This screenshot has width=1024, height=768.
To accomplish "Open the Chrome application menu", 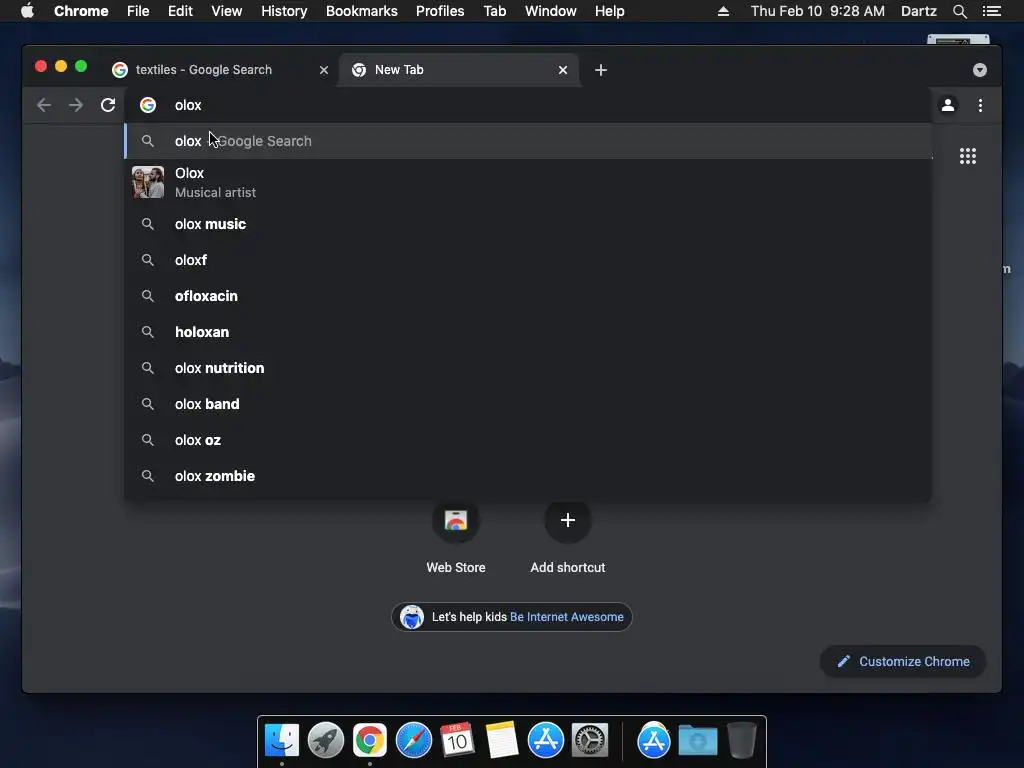I will click(x=81, y=11).
